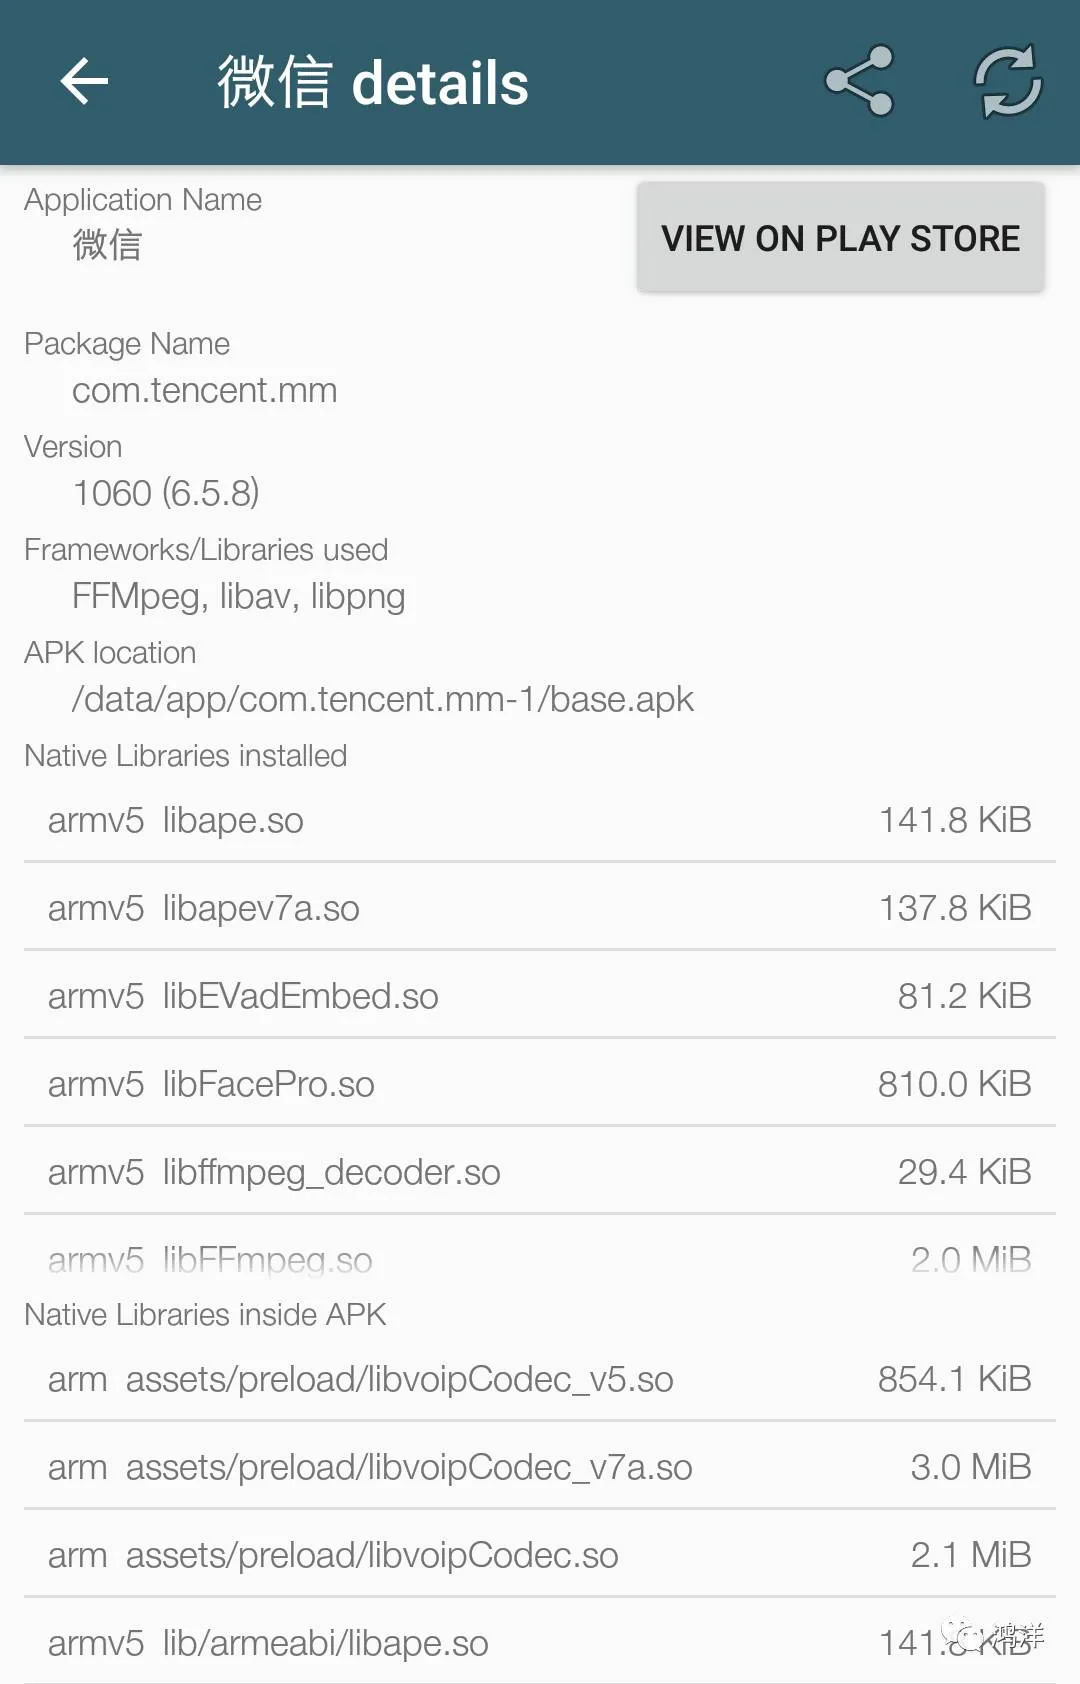The image size is (1080, 1684).
Task: Open the libEVadEmbed.so library entry
Action: (x=540, y=996)
